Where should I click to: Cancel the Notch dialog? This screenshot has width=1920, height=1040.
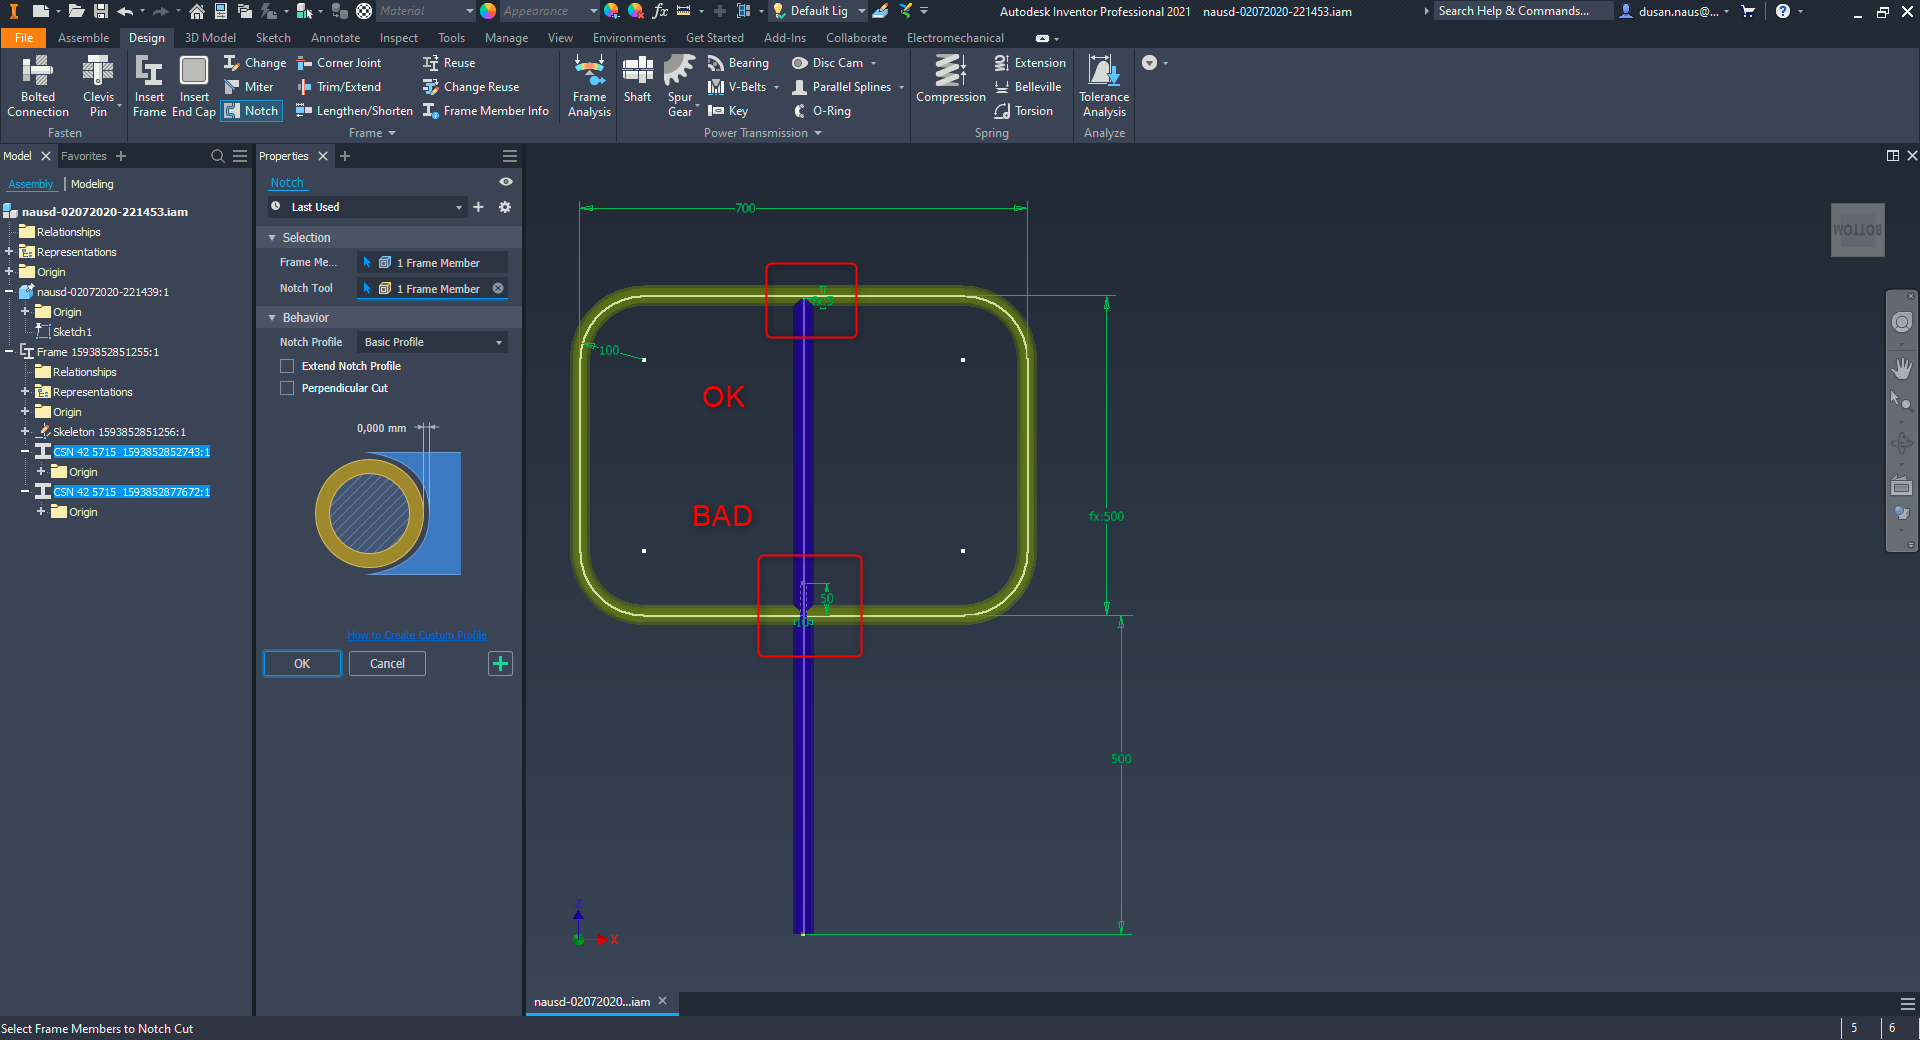[x=387, y=663]
